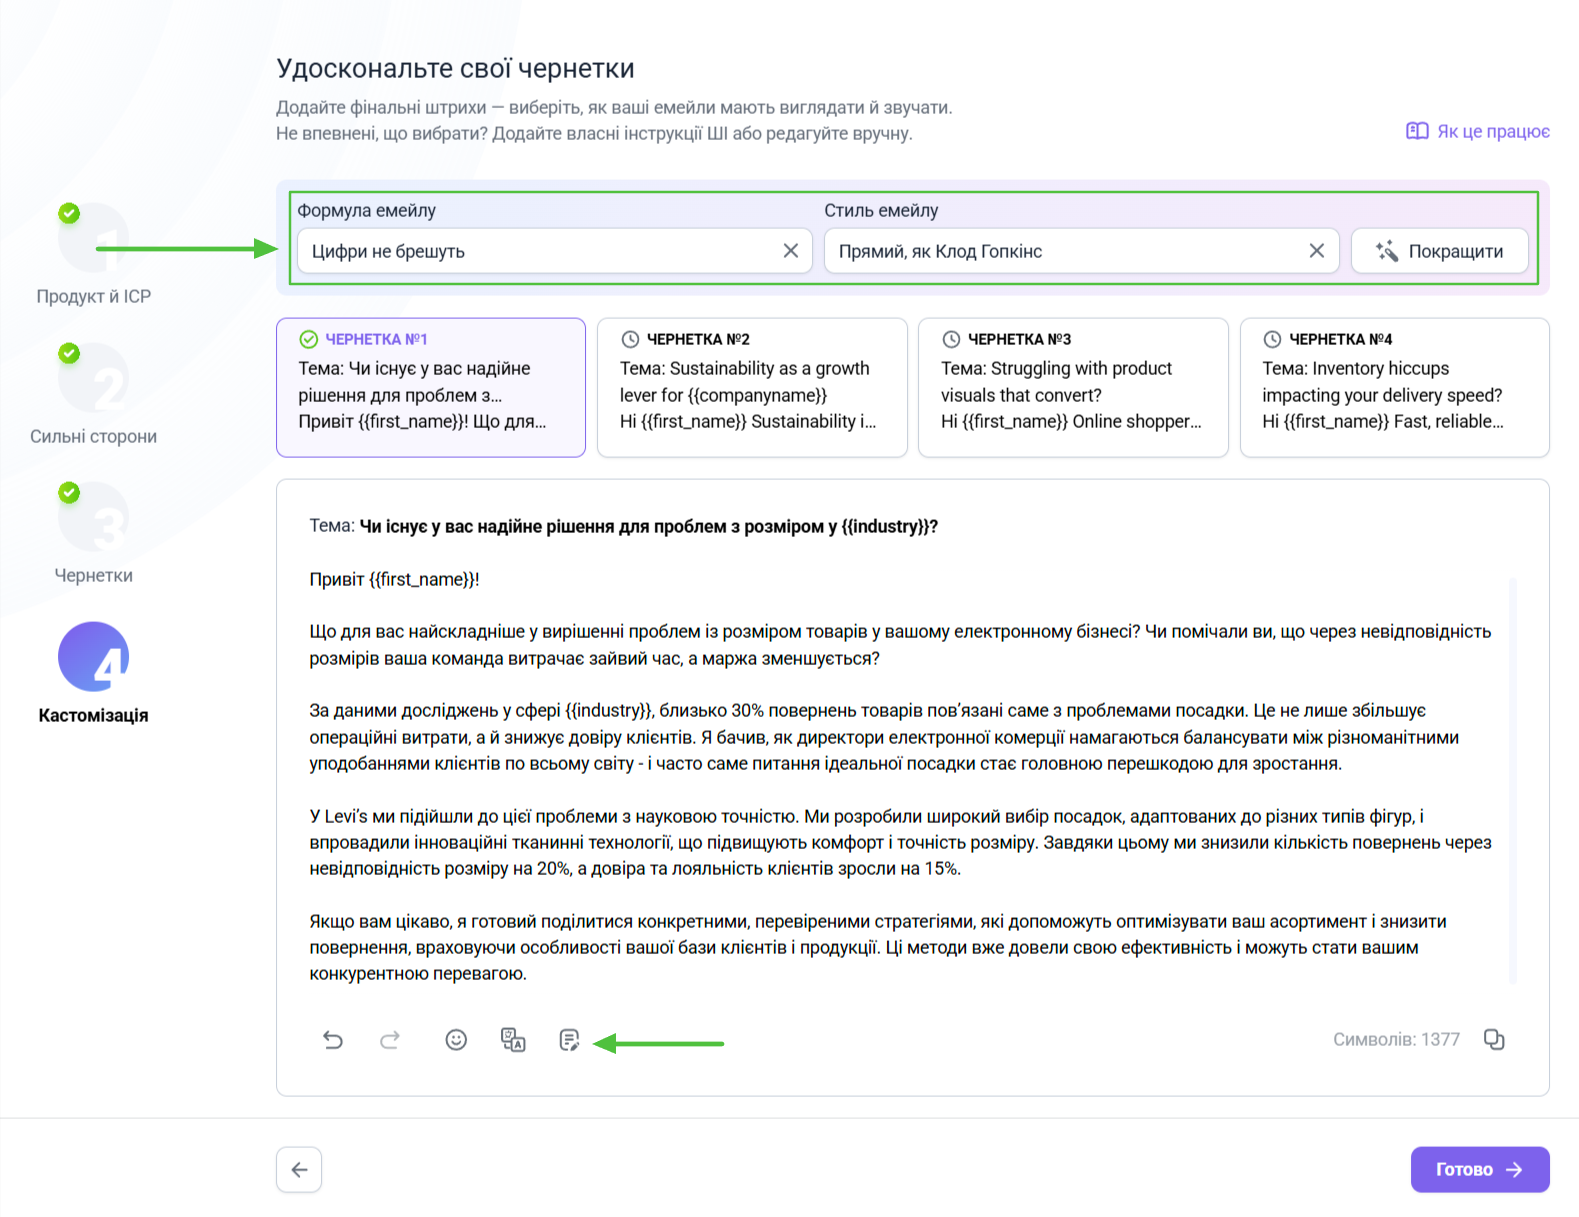This screenshot has width=1579, height=1217.
Task: Go to step 2 'Сильні сторони'
Action: click(x=94, y=394)
